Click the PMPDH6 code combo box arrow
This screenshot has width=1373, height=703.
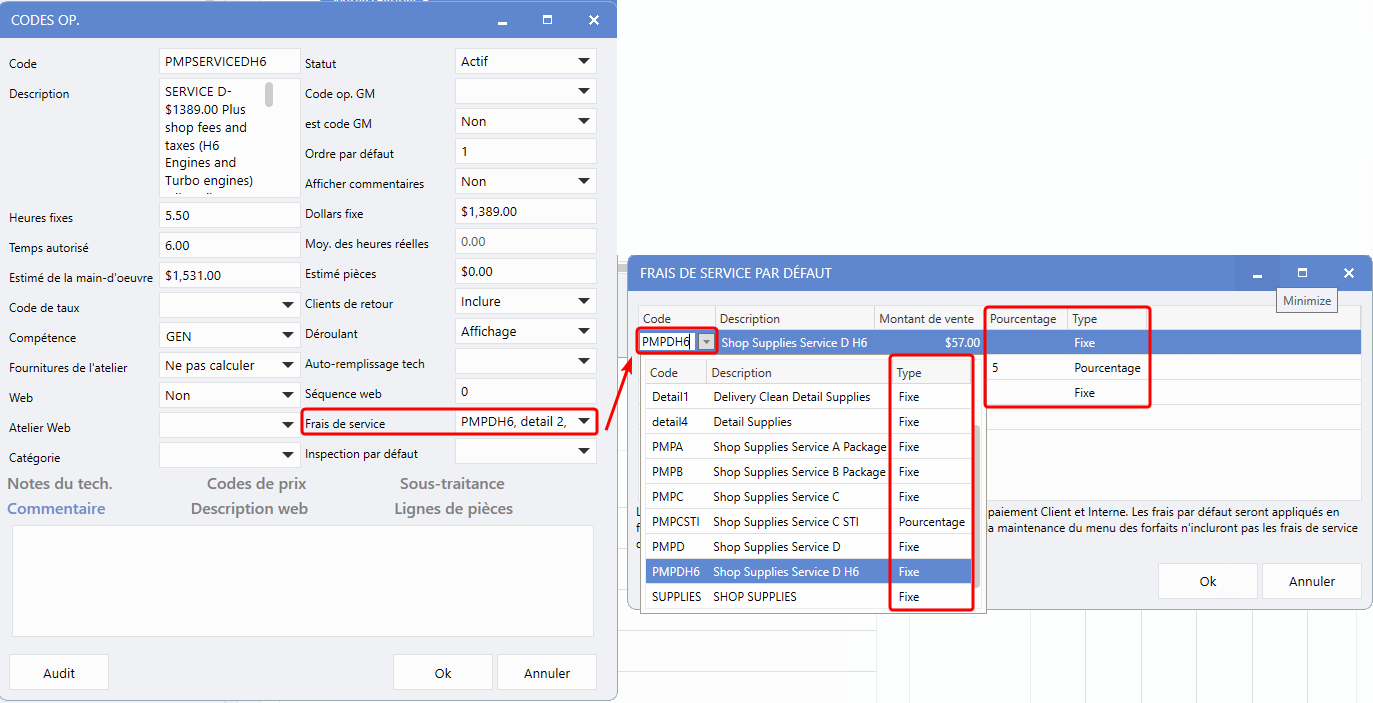click(707, 342)
